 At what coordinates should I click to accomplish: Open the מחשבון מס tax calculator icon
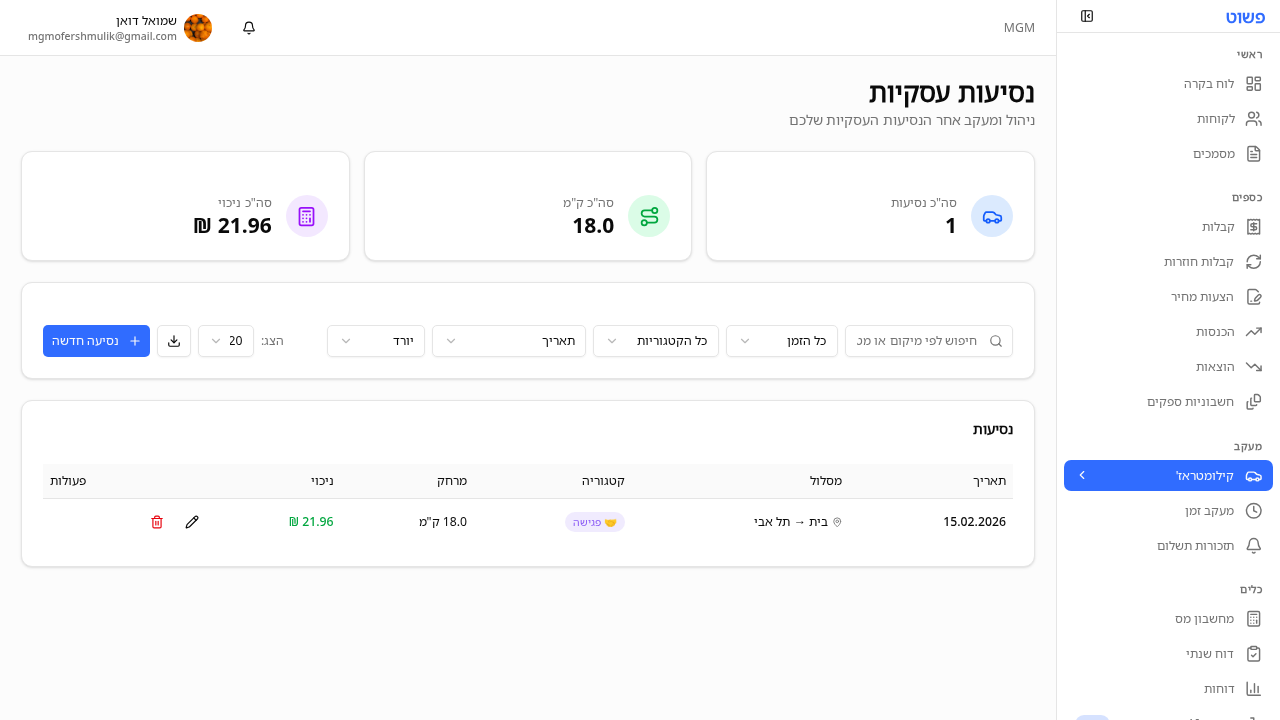point(1254,618)
